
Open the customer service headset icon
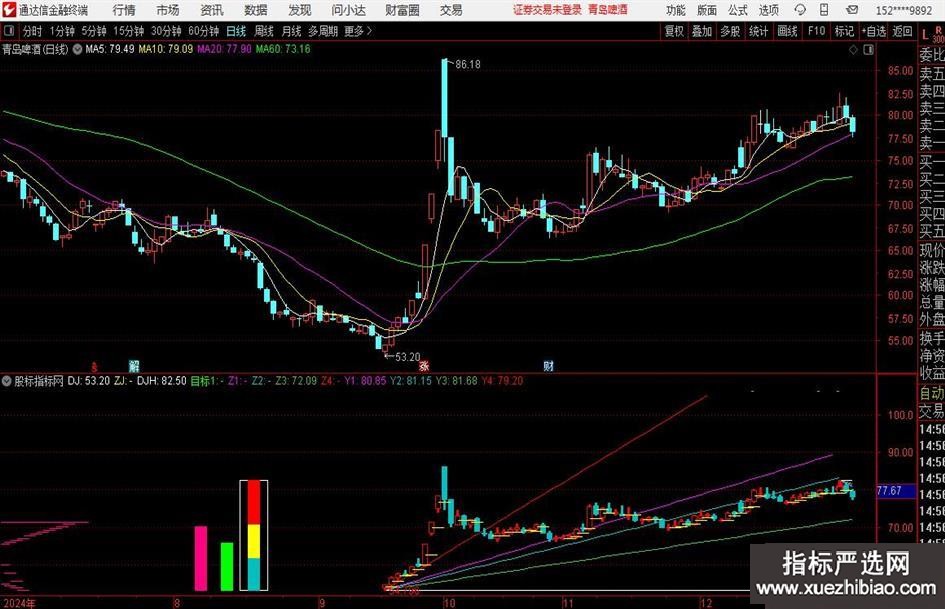800,10
